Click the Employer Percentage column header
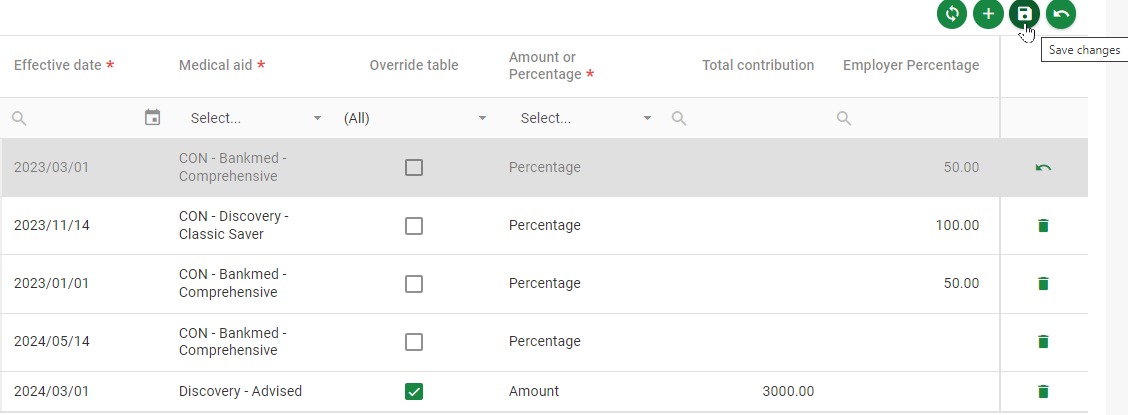 910,65
